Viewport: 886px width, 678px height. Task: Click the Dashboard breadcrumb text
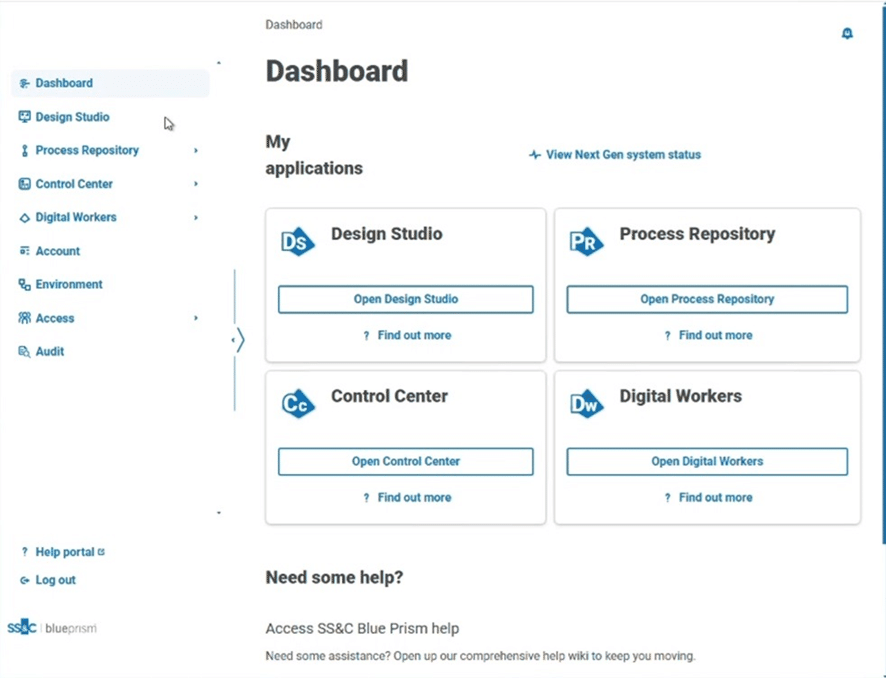[x=294, y=25]
